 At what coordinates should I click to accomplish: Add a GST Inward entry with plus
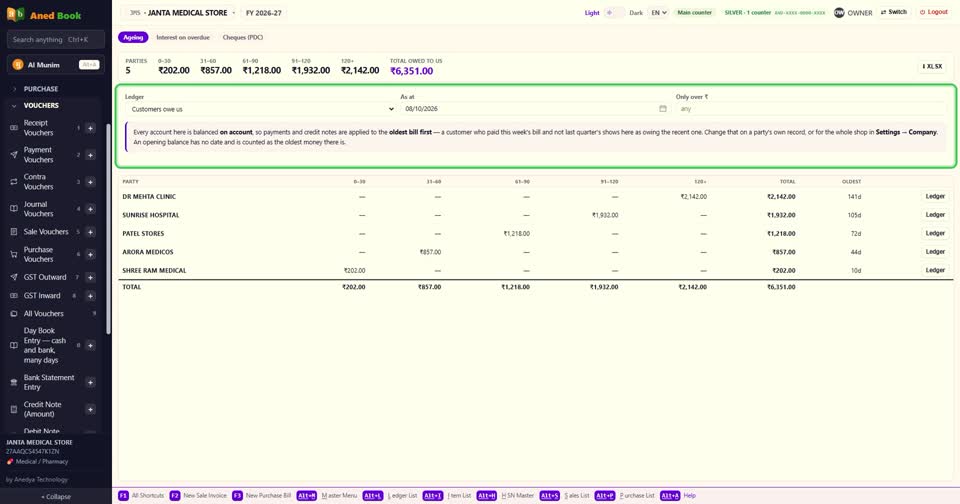90,296
